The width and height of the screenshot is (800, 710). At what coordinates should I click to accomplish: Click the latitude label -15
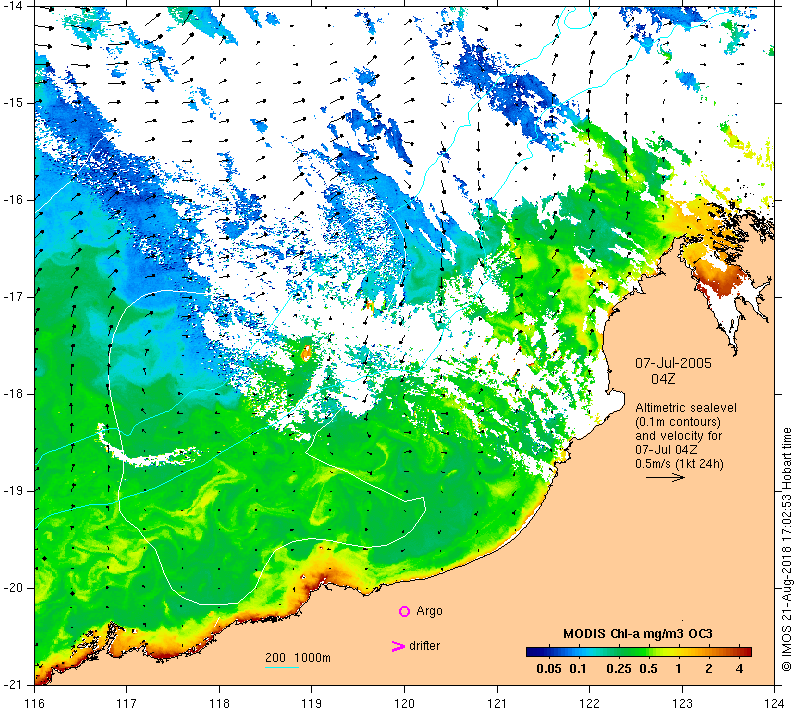point(12,103)
